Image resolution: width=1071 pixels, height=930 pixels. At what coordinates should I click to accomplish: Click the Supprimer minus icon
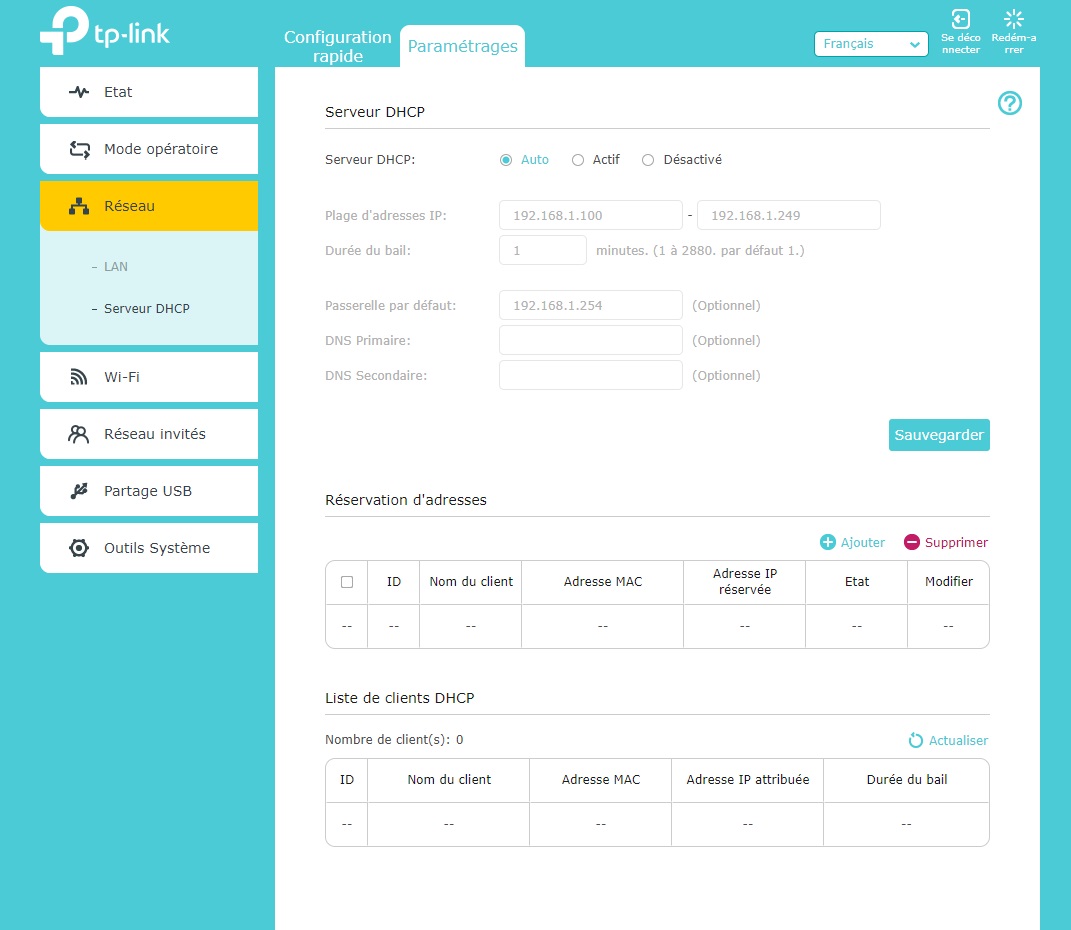911,542
